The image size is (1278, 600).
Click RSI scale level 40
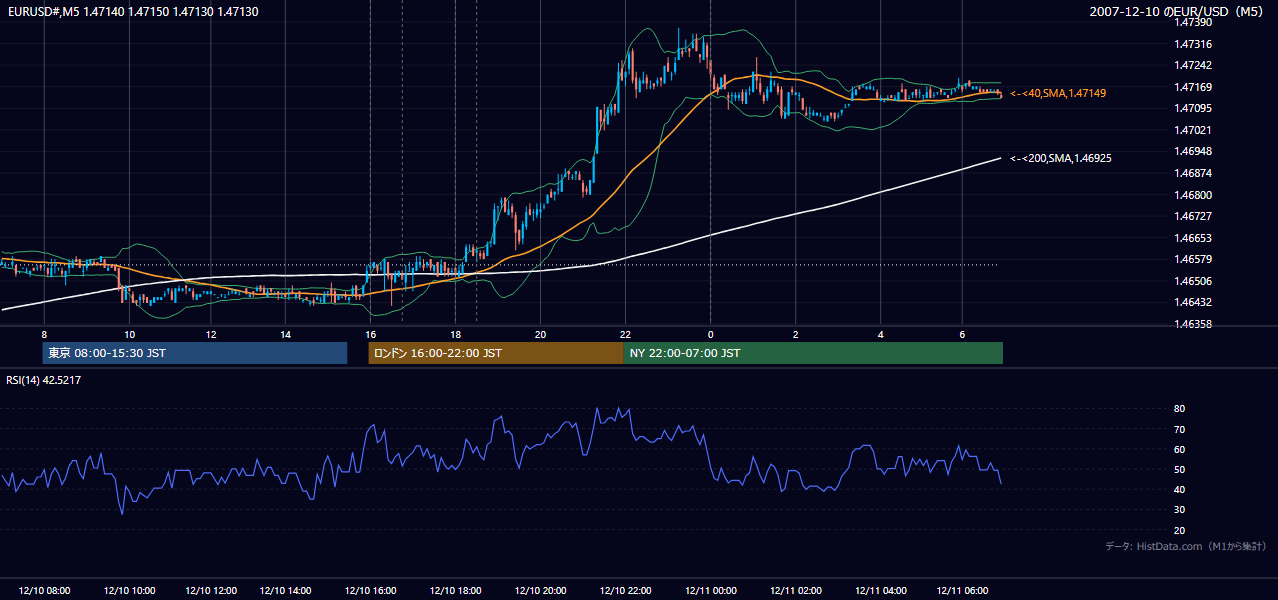coord(1180,489)
